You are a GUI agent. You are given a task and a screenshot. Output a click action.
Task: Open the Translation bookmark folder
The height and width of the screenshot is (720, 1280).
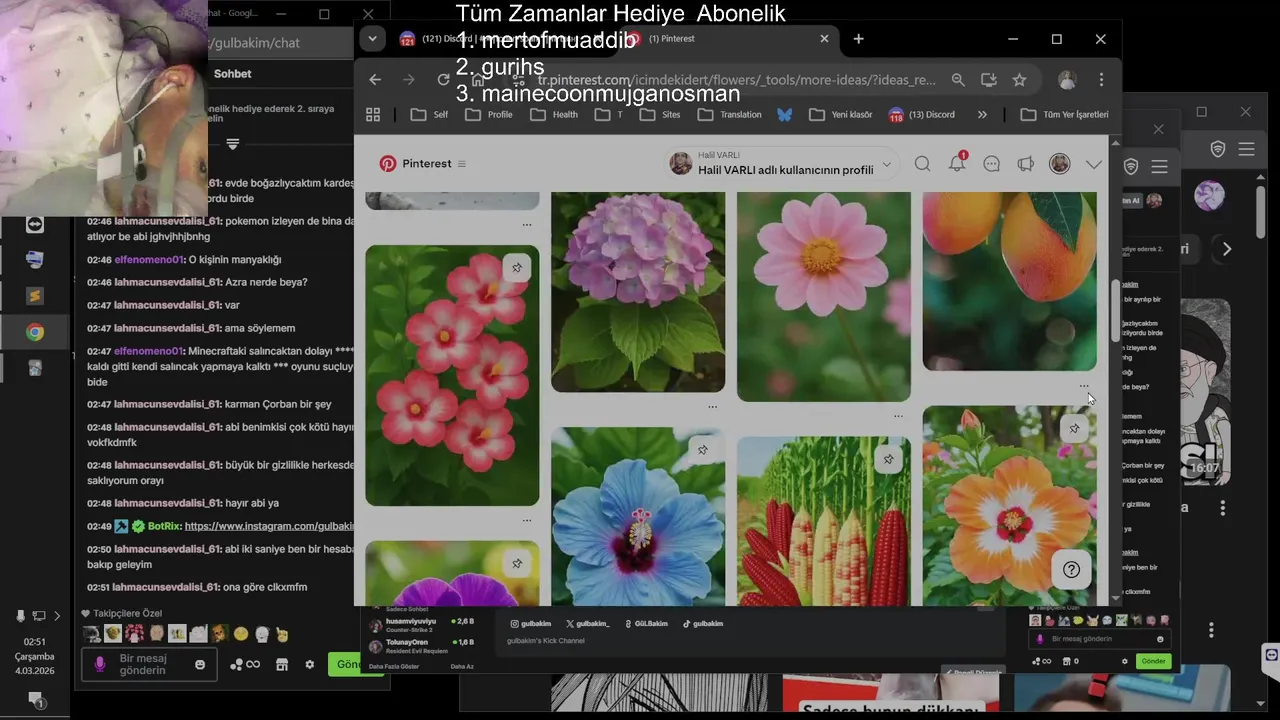coord(730,114)
